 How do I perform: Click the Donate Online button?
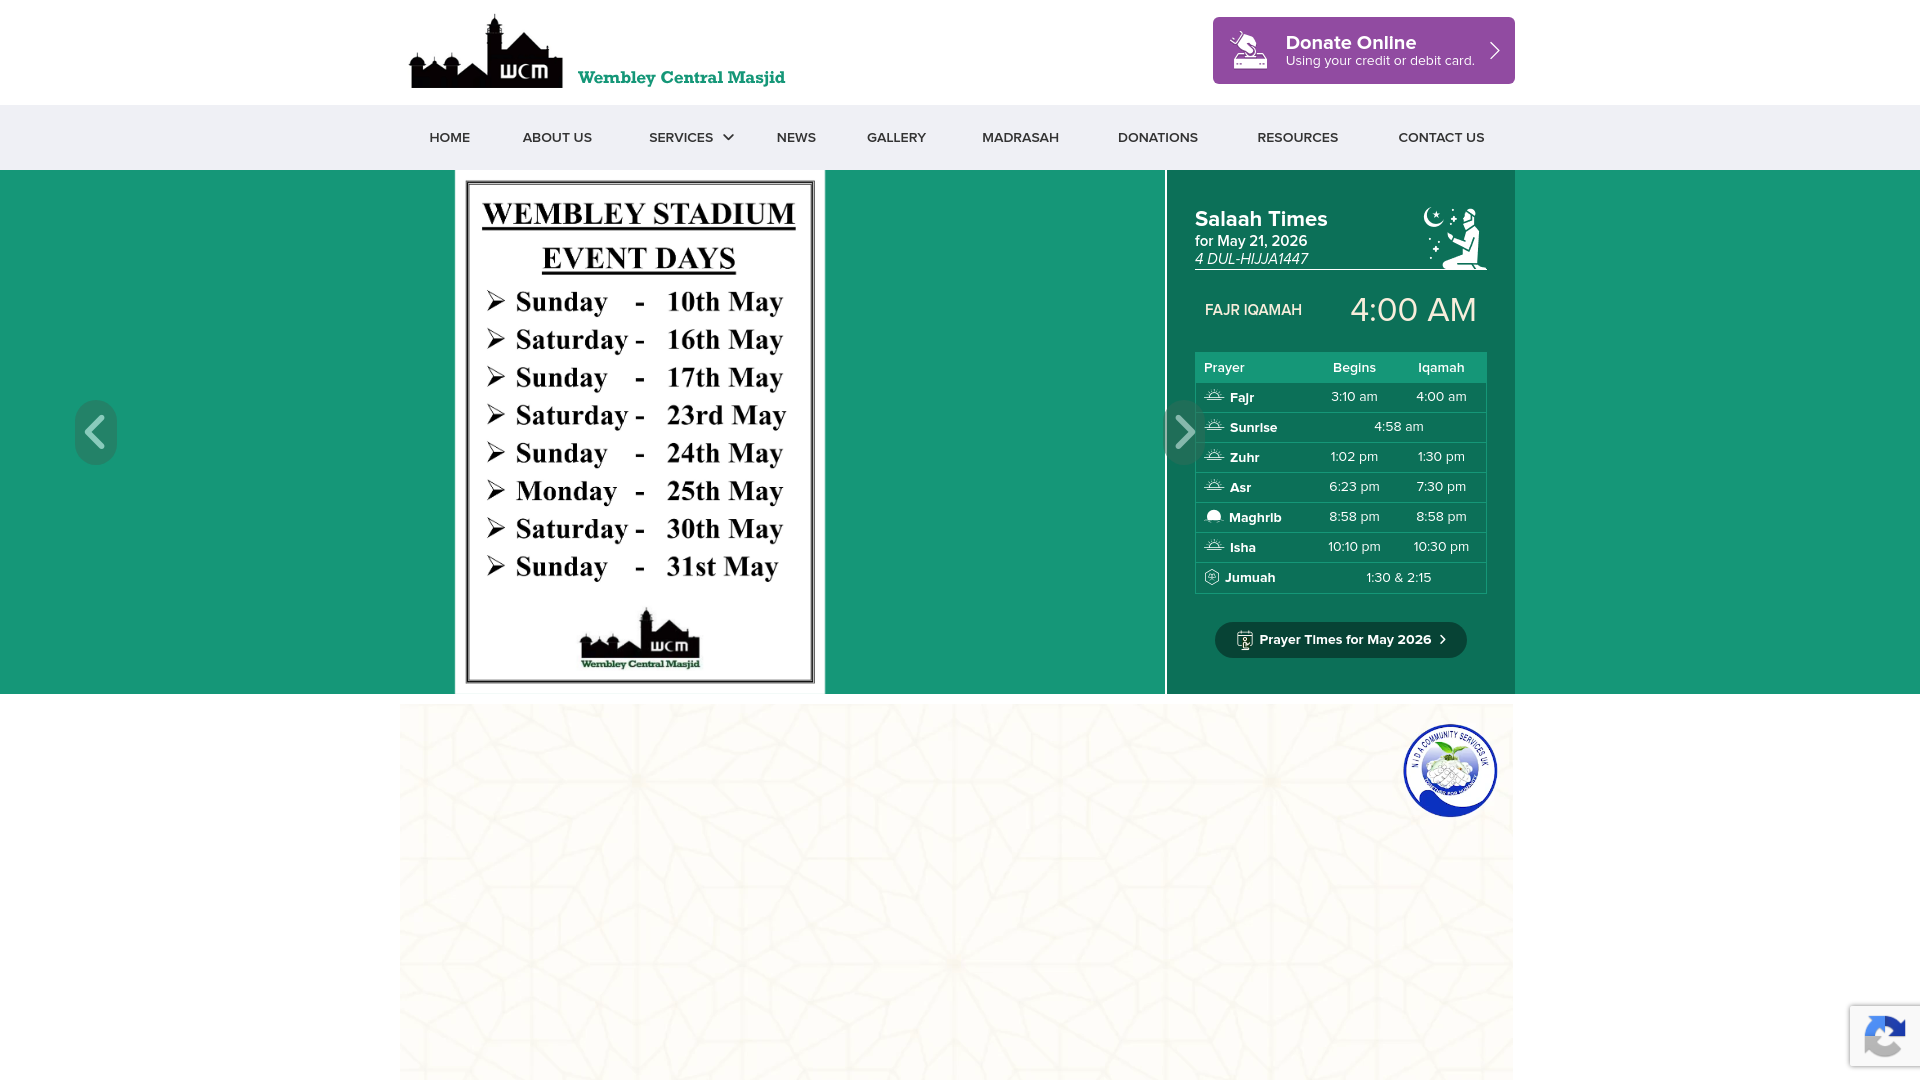[1363, 50]
